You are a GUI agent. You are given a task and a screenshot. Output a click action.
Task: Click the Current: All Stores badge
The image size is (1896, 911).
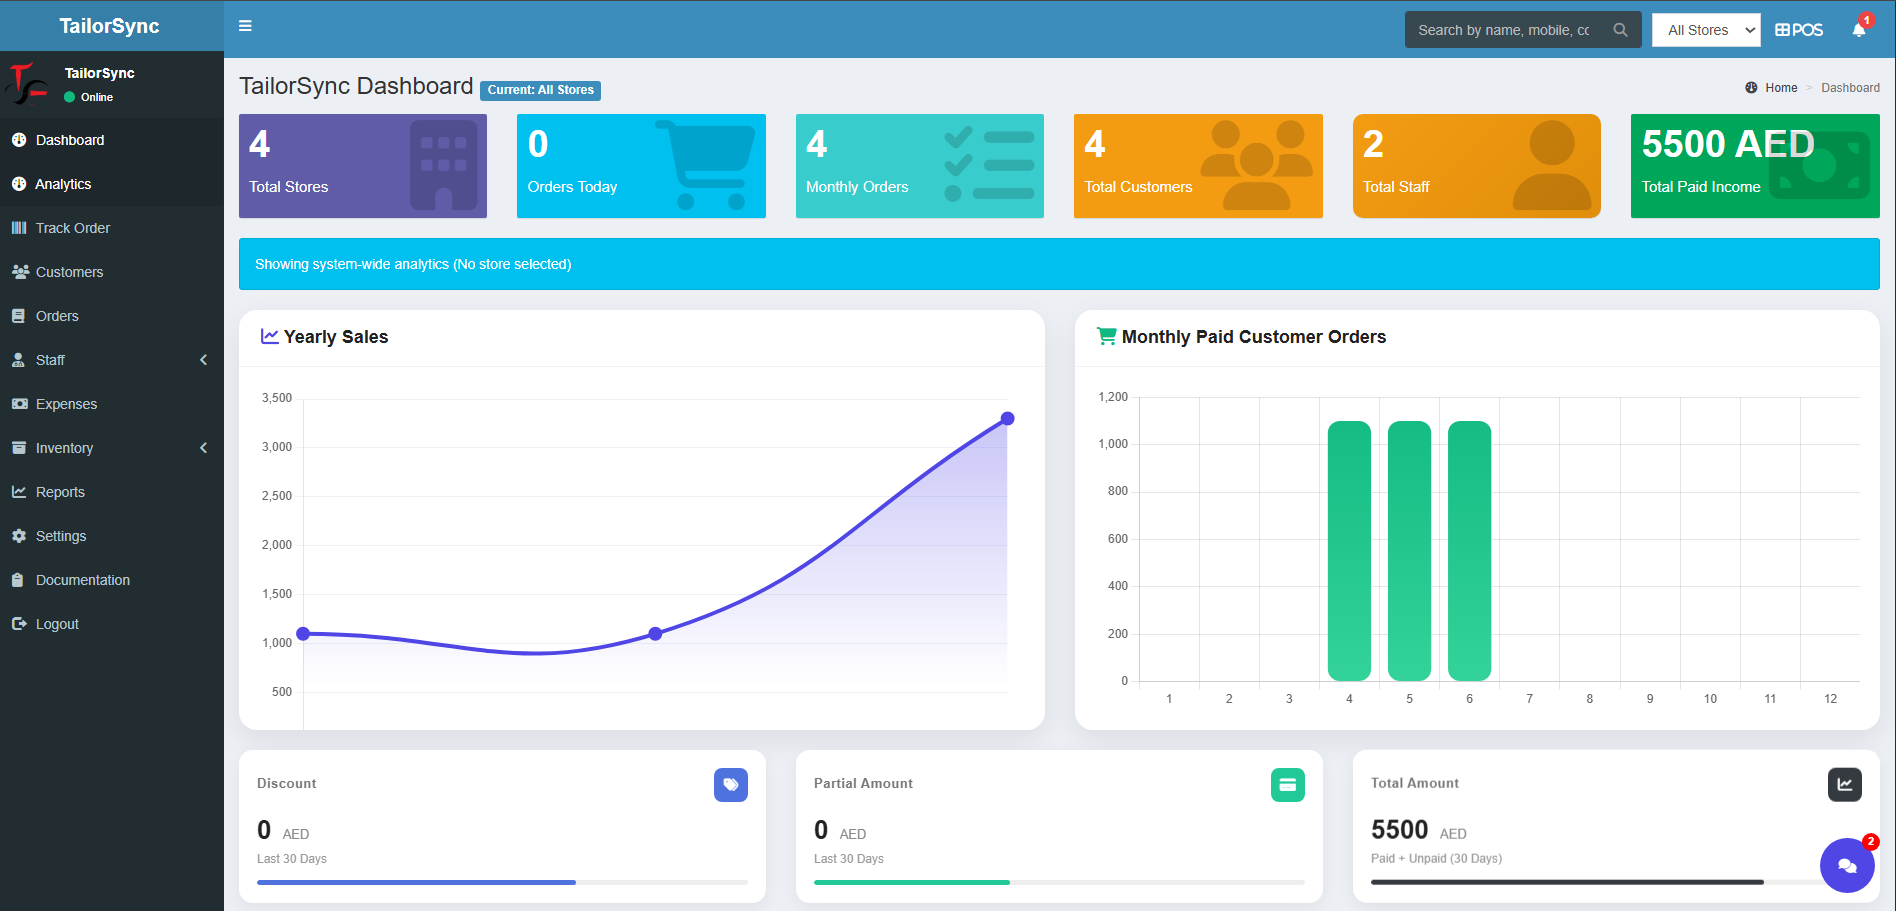click(540, 90)
